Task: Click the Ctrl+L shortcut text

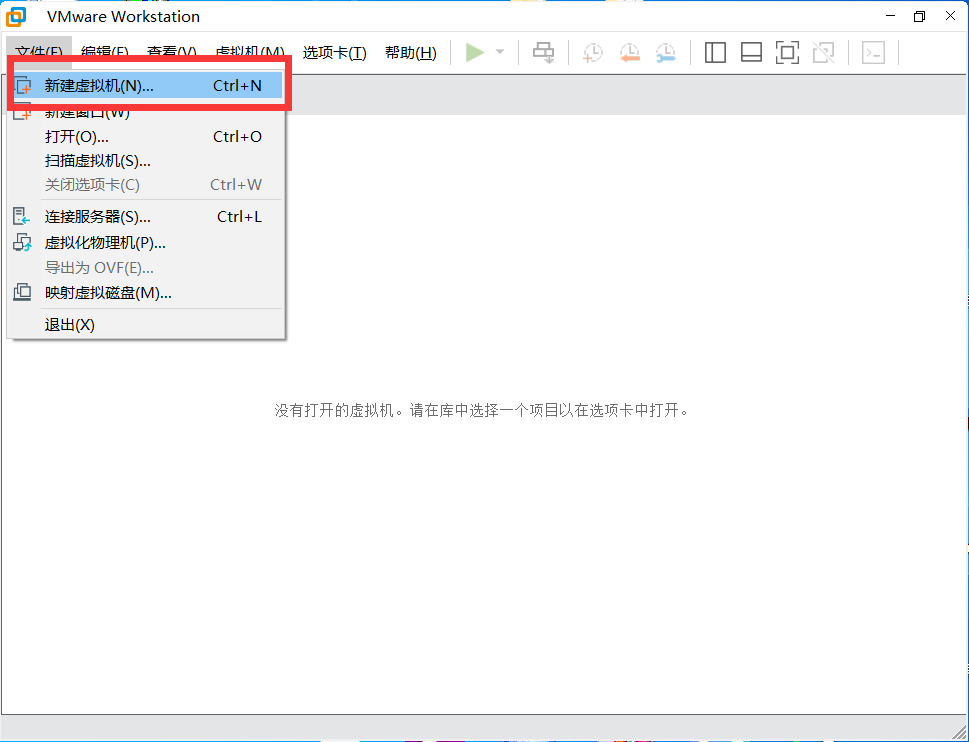Action: tap(239, 217)
